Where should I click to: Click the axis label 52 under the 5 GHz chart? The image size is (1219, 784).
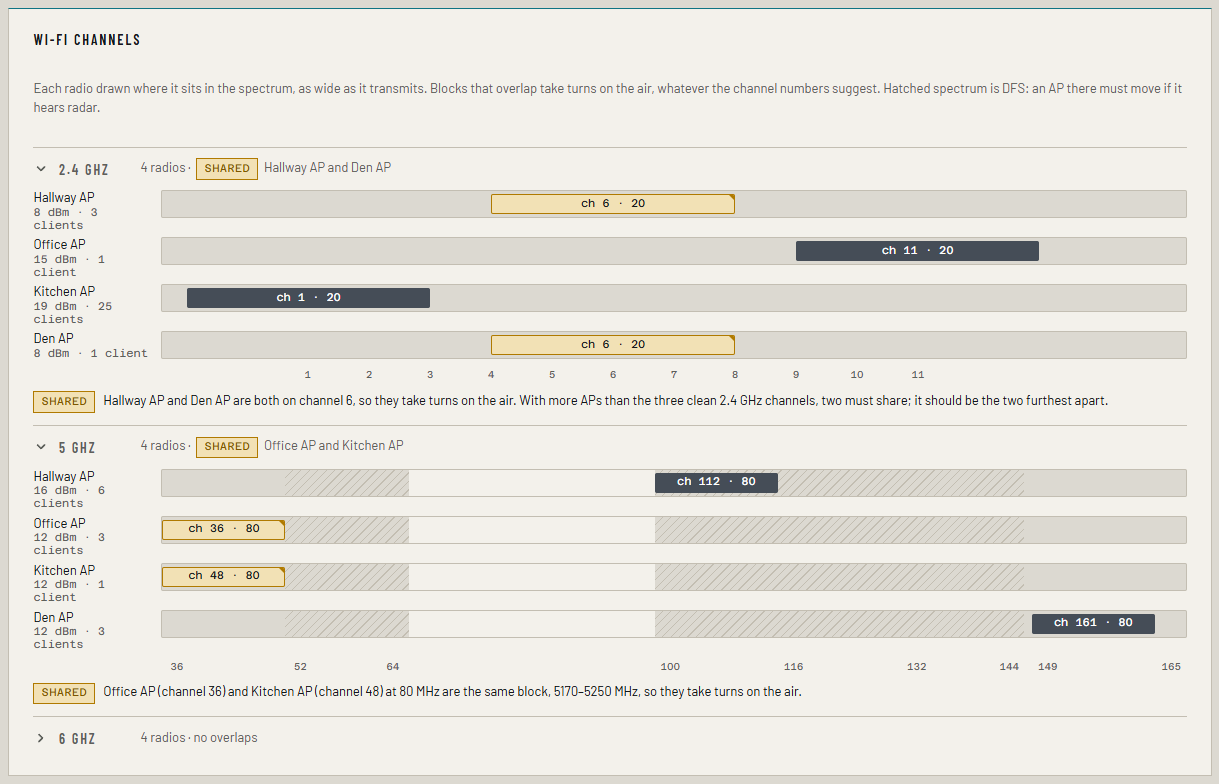[x=300, y=667]
